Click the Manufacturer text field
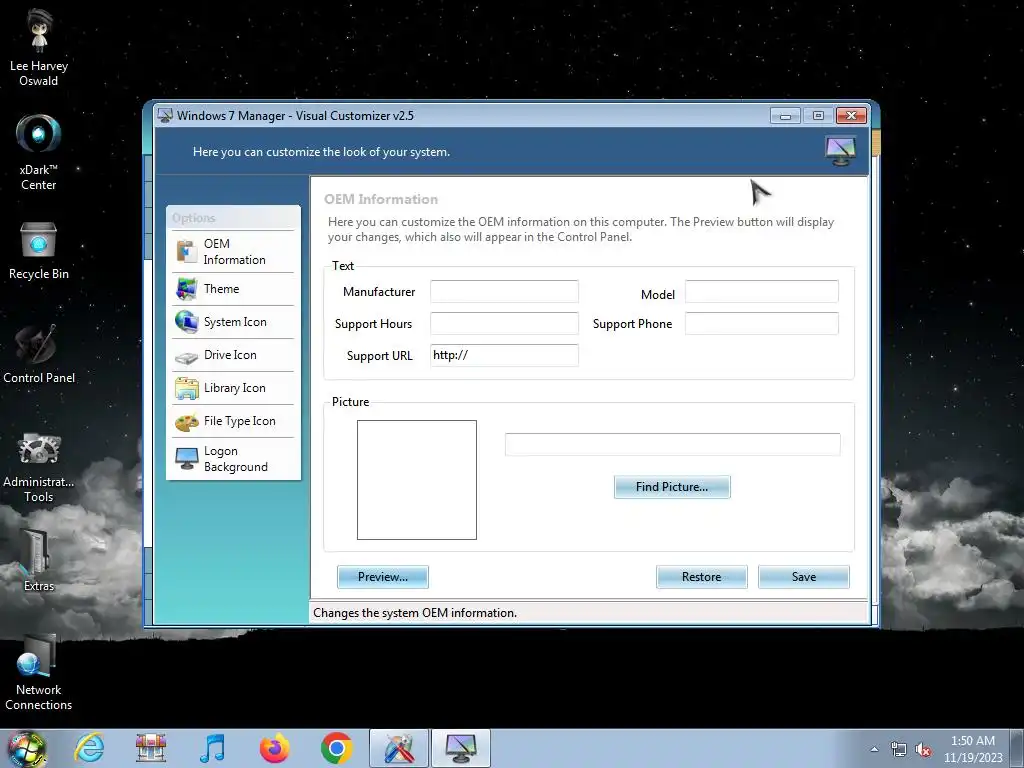Viewport: 1024px width, 768px height. pos(504,291)
